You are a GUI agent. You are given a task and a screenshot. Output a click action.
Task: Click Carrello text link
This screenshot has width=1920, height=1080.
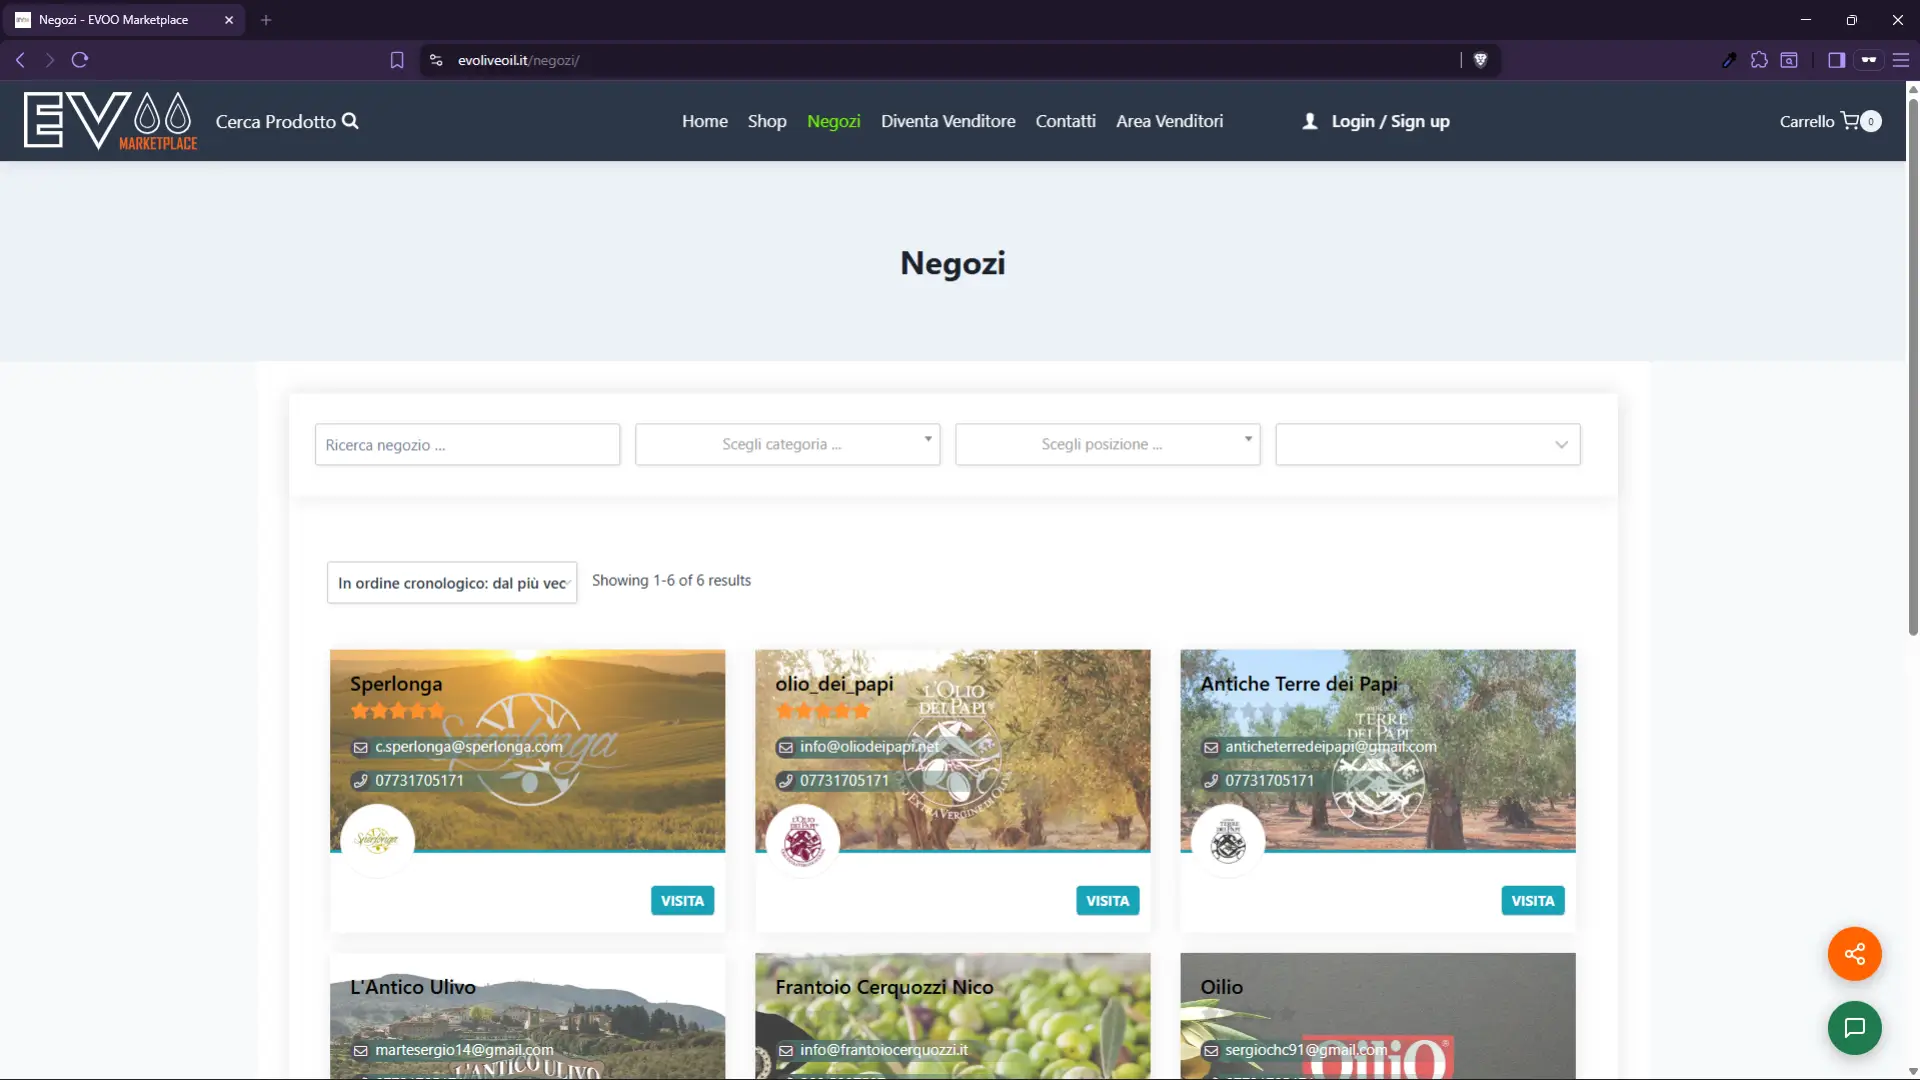[1807, 121]
